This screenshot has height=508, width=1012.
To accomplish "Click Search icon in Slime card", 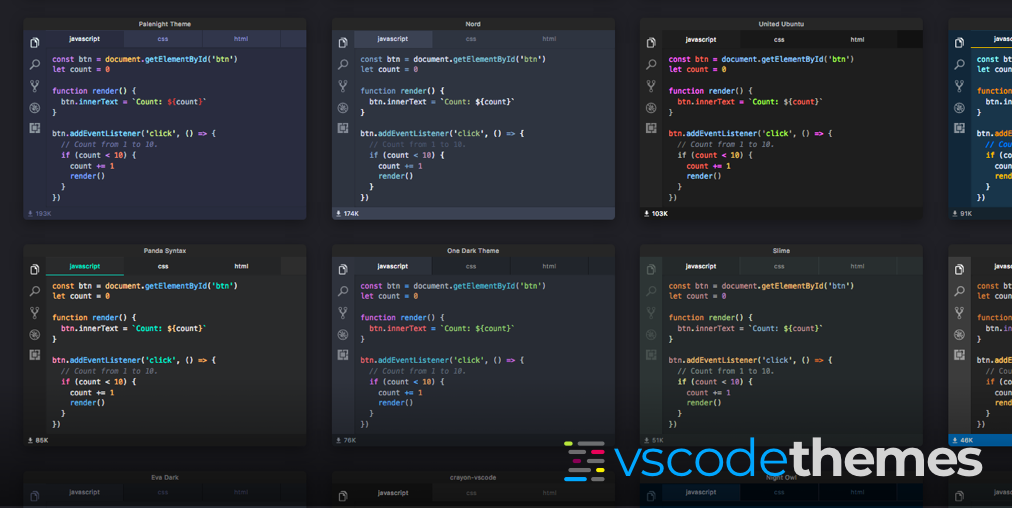I will coord(651,290).
